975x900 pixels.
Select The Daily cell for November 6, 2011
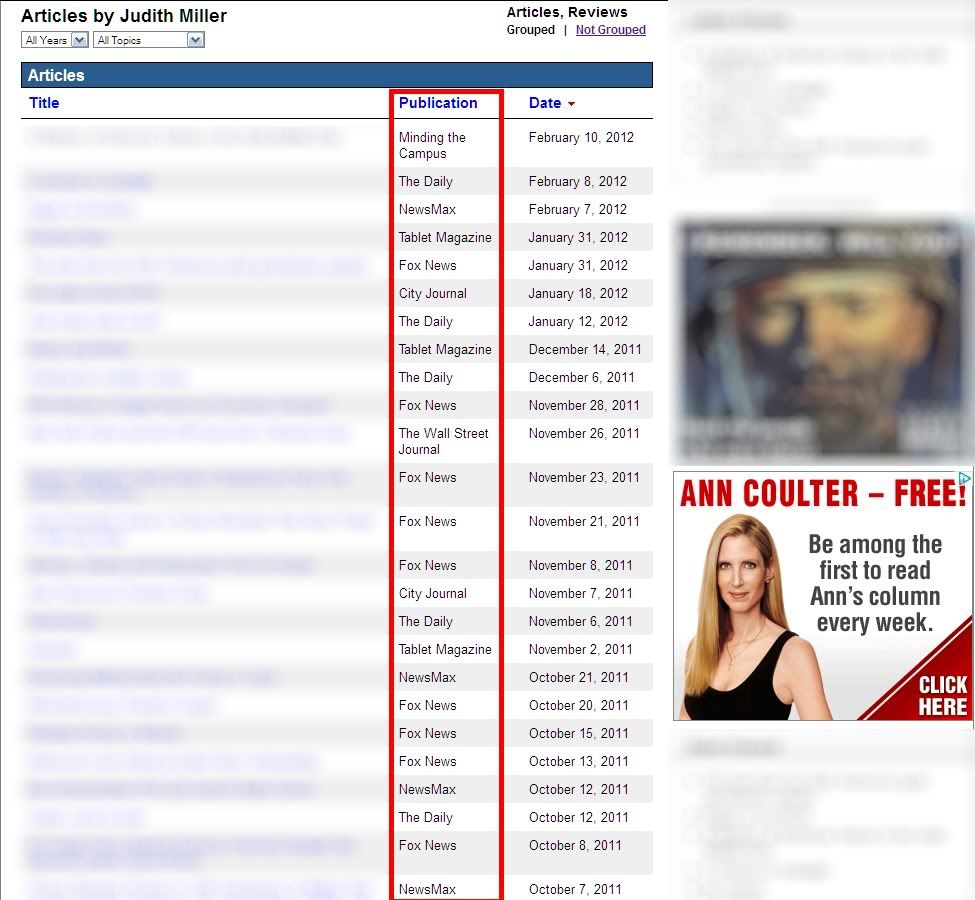(x=426, y=622)
